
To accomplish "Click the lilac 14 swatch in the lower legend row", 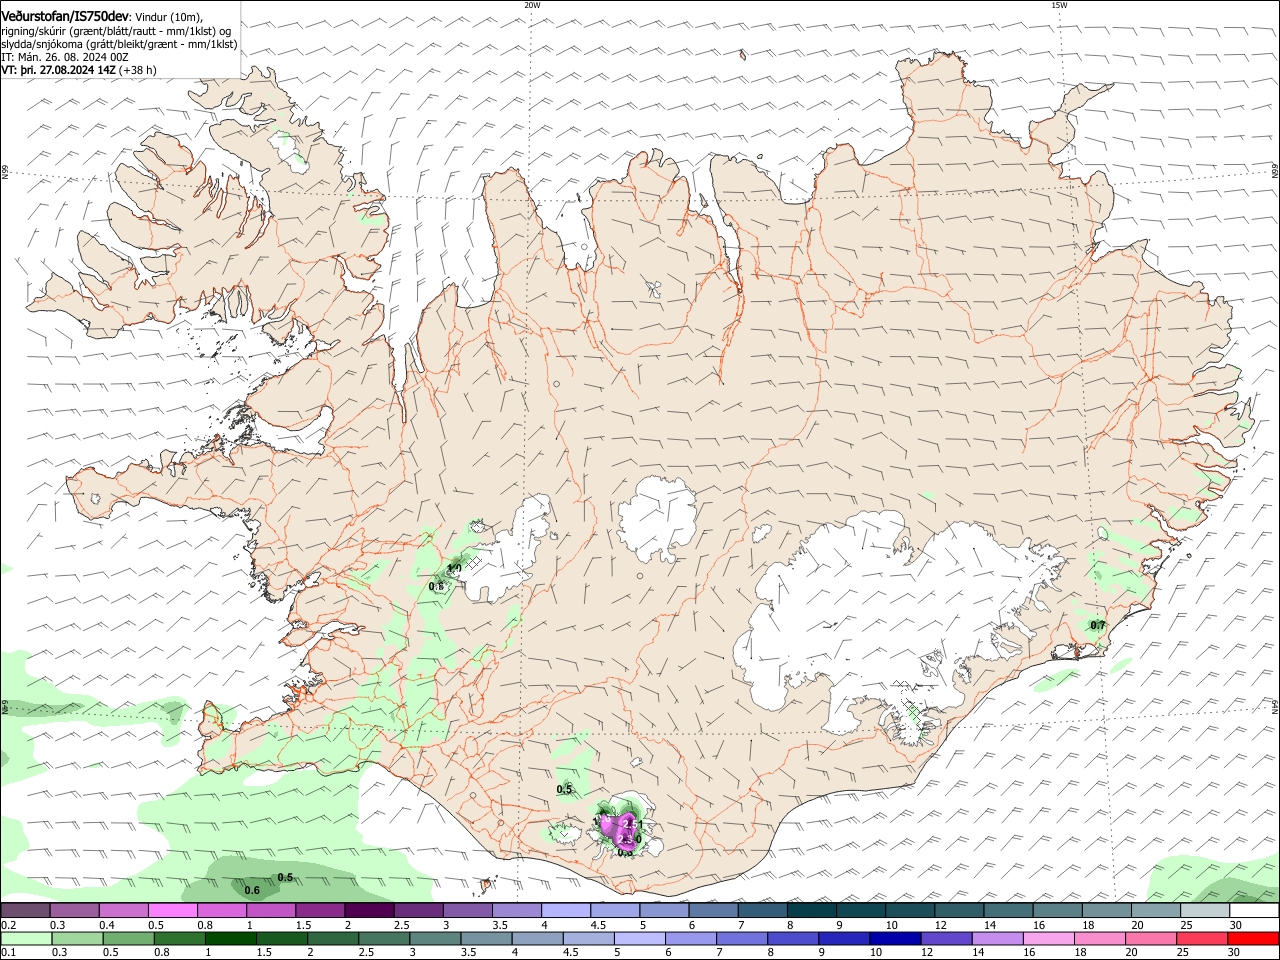I will [x=997, y=939].
